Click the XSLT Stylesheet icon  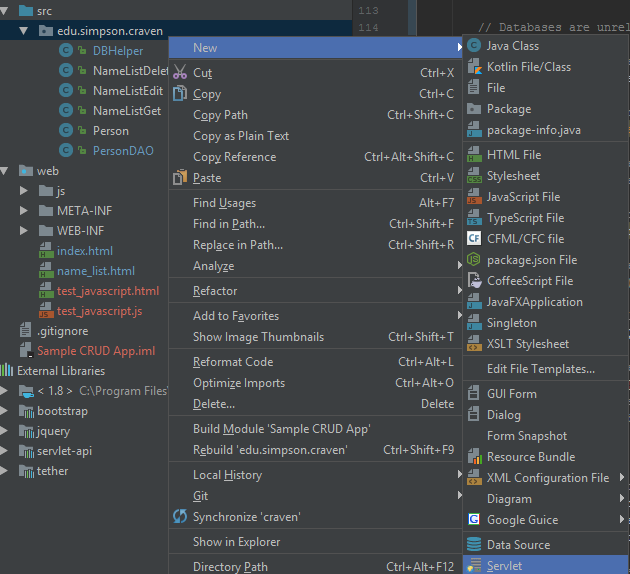[474, 344]
